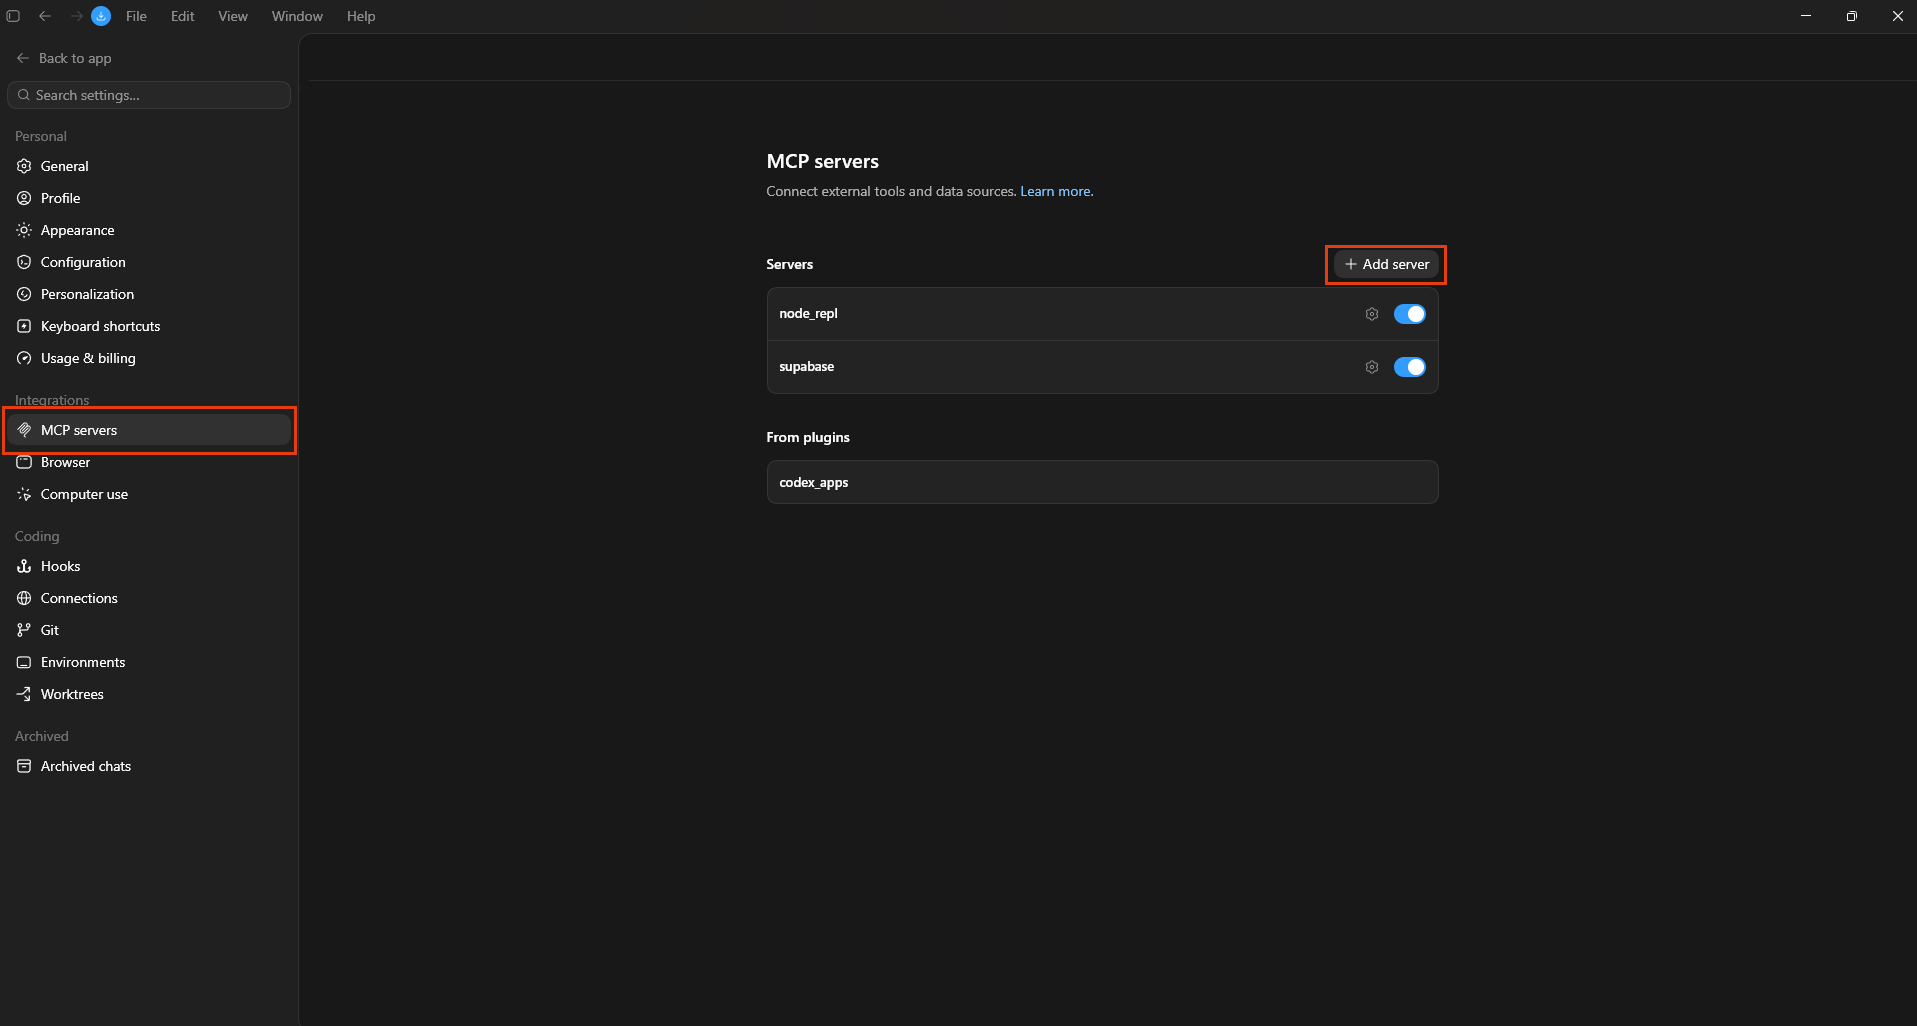1917x1026 pixels.
Task: Open the File menu
Action: point(136,16)
